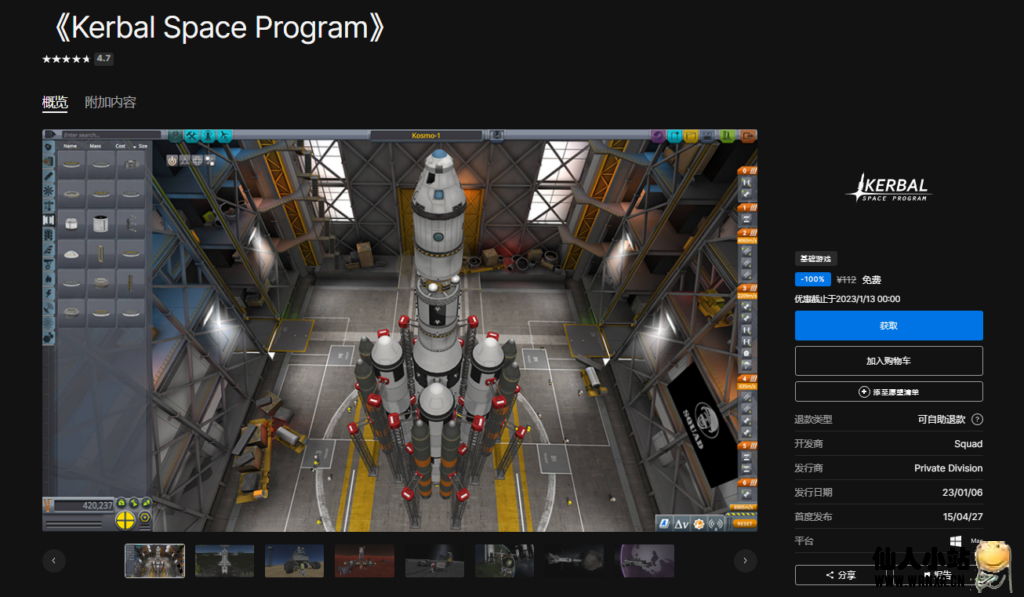The image size is (1024, 597).
Task: Click the -100% discount badge
Action: [x=812, y=279]
